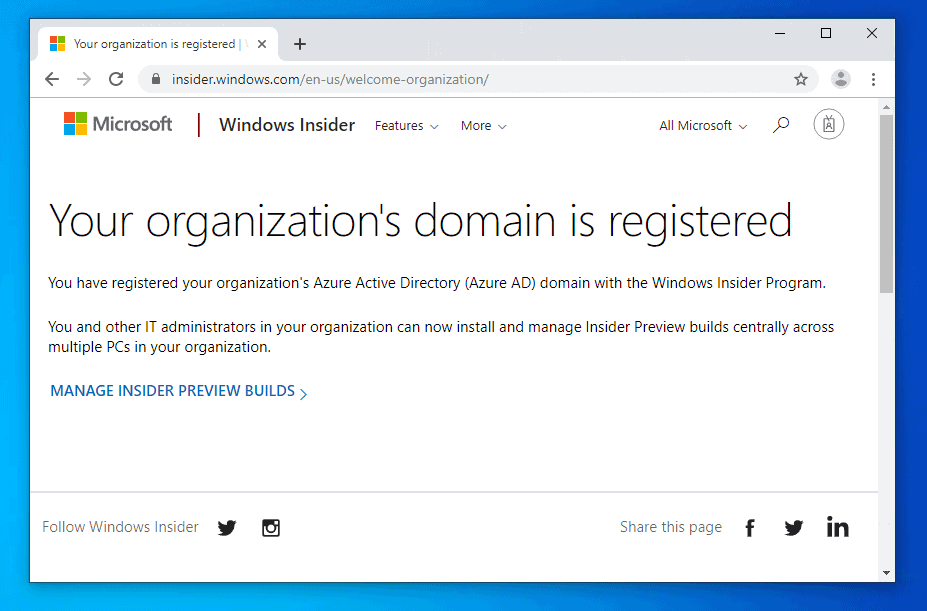Follow Windows Insider on Twitter
Screen dimensions: 927x611
[x=226, y=527]
